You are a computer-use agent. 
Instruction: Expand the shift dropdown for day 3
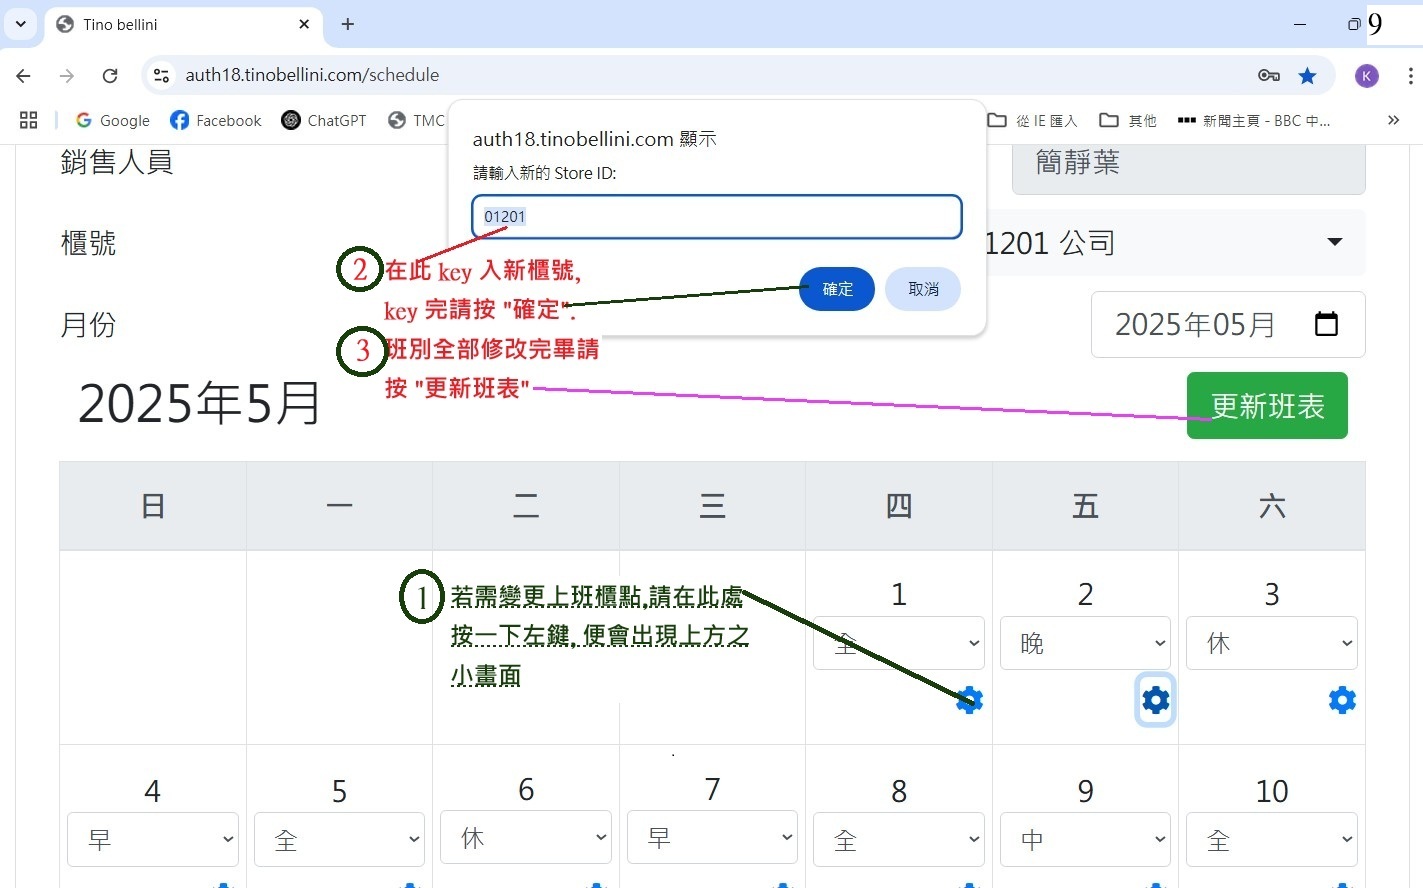click(x=1271, y=643)
